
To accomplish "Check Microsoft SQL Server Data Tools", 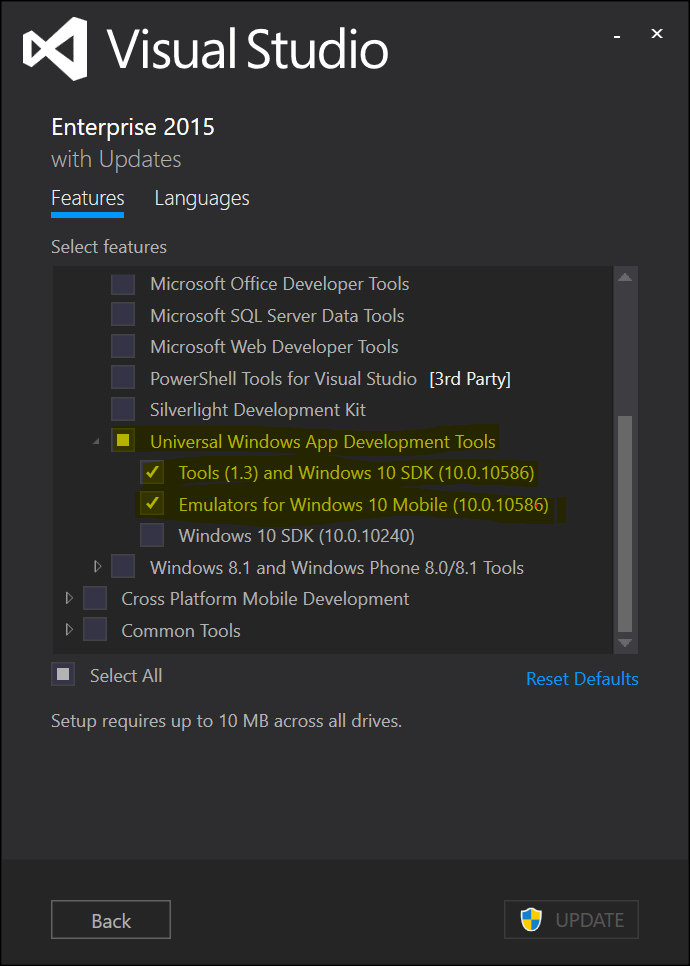I will coord(123,315).
